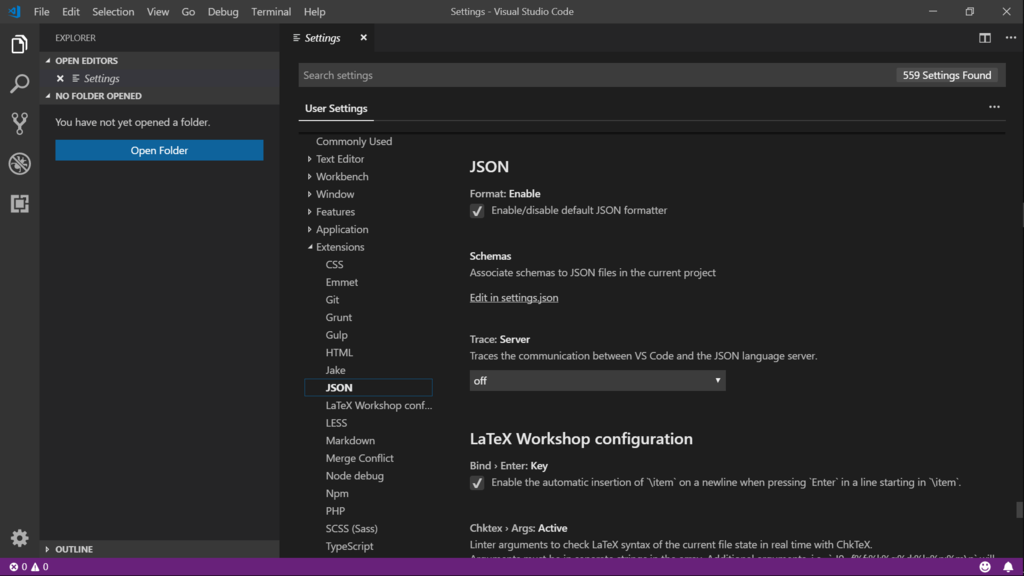Click the errors count in status bar
Screen dimensions: 1024x576
tap(18, 567)
